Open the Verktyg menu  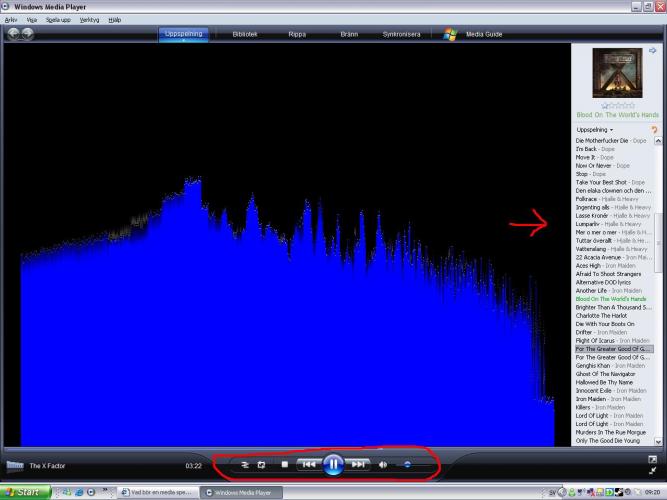tap(89, 19)
